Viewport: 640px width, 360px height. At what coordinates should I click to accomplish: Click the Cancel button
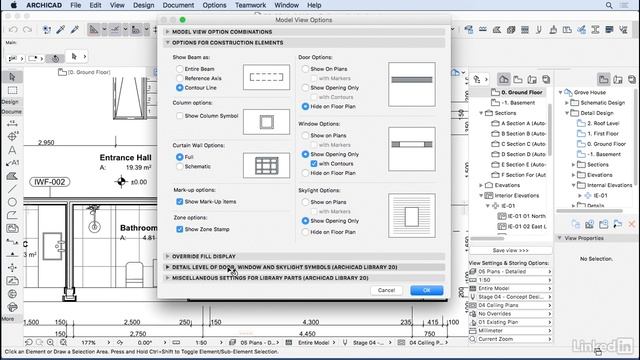[386, 290]
